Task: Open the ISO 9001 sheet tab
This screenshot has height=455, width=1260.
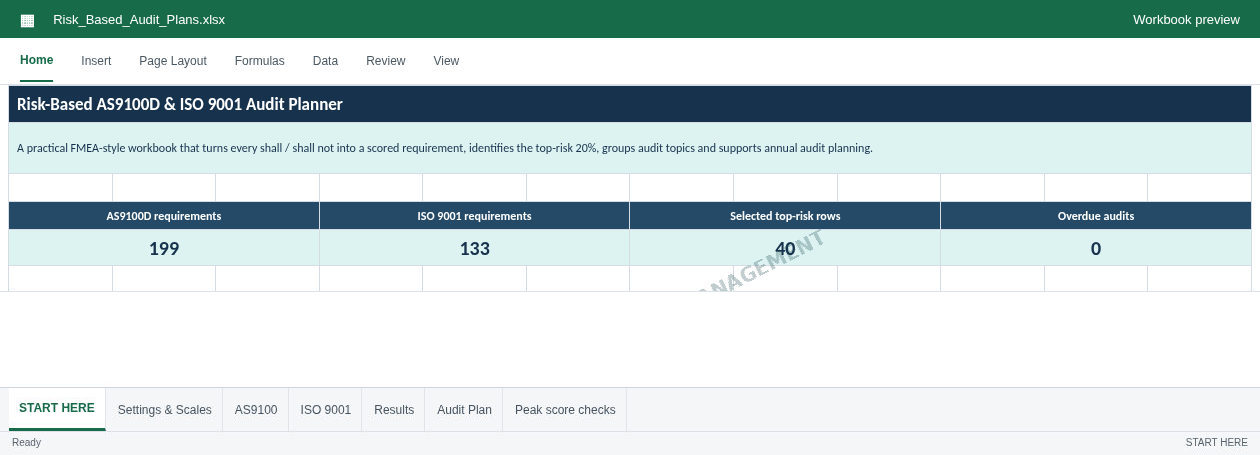Action: click(326, 410)
